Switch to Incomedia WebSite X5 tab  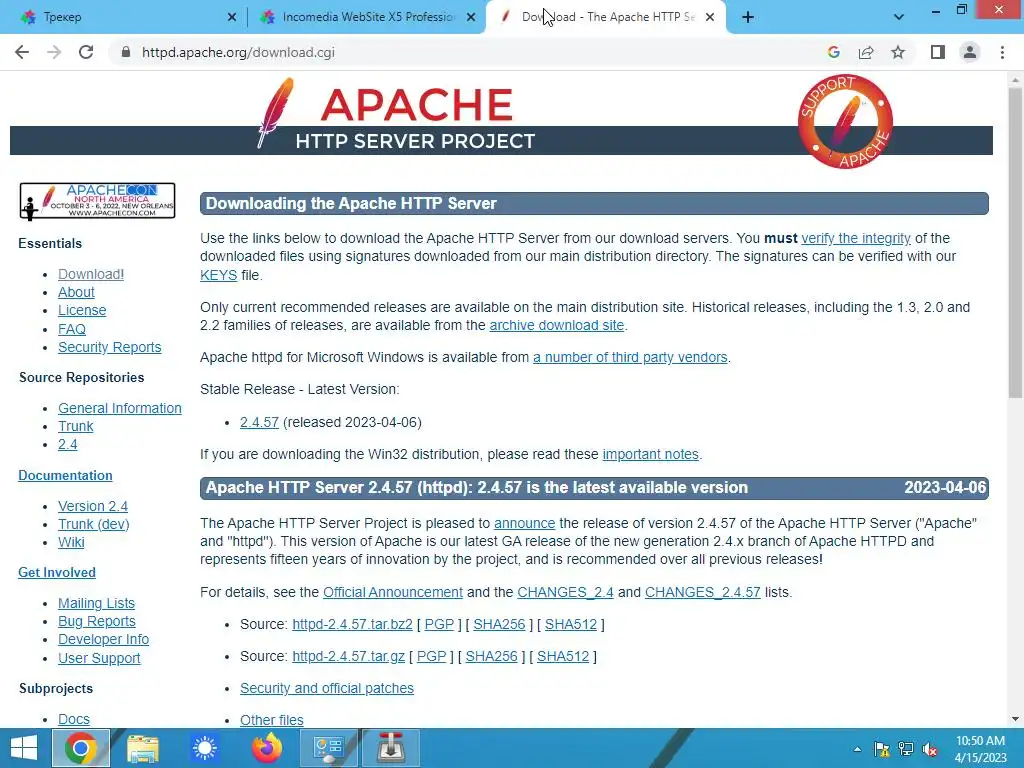pyautogui.click(x=366, y=17)
